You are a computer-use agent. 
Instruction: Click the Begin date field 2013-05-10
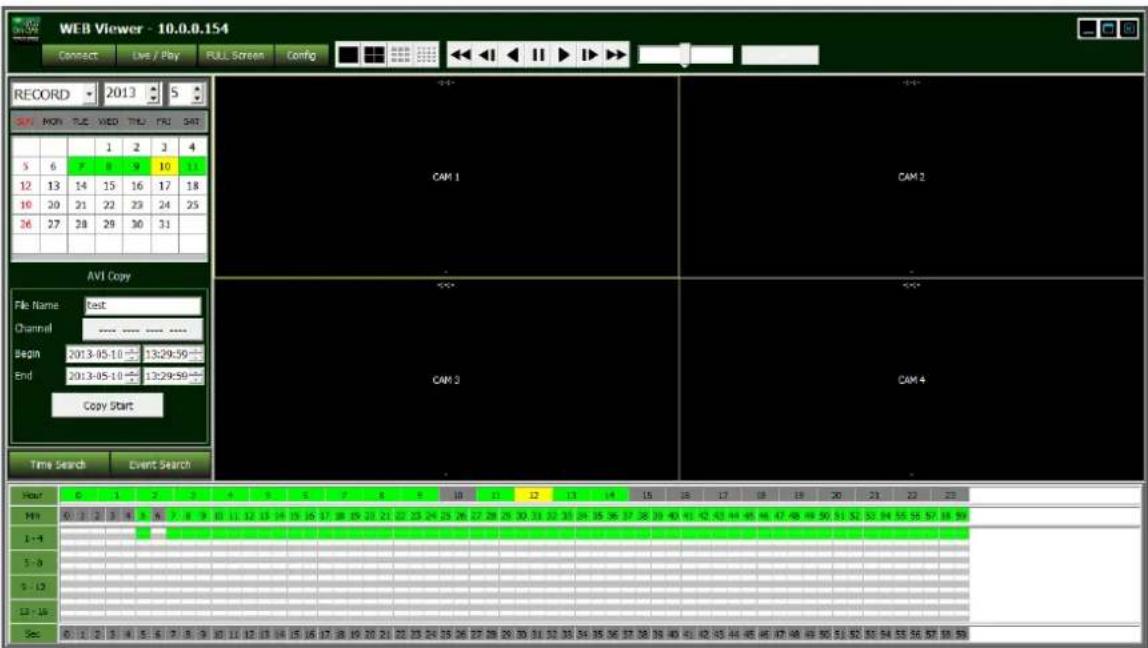(x=102, y=354)
